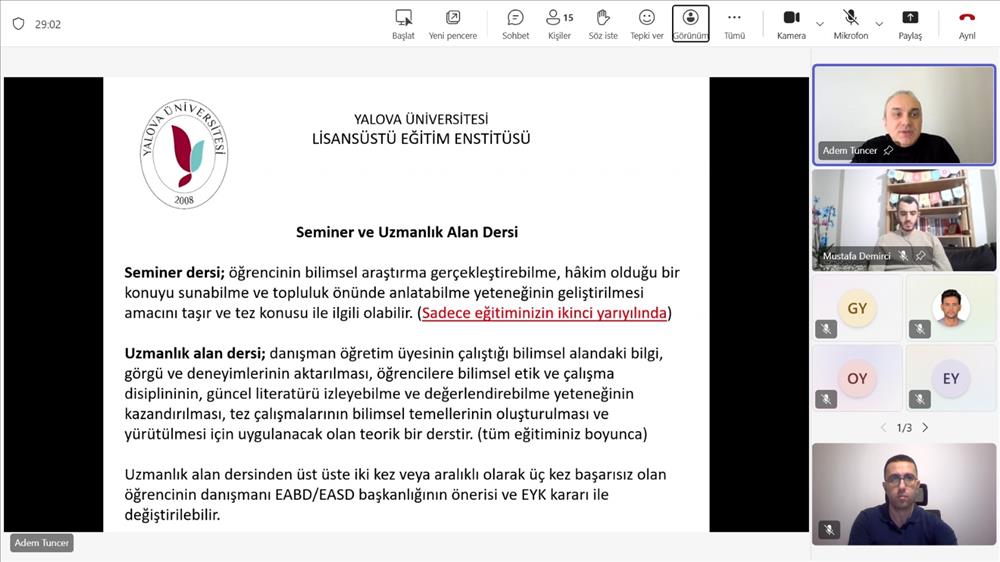Viewport: 1000px width, 562px height.
Task: Open the Sohbet chat panel
Action: tap(515, 23)
